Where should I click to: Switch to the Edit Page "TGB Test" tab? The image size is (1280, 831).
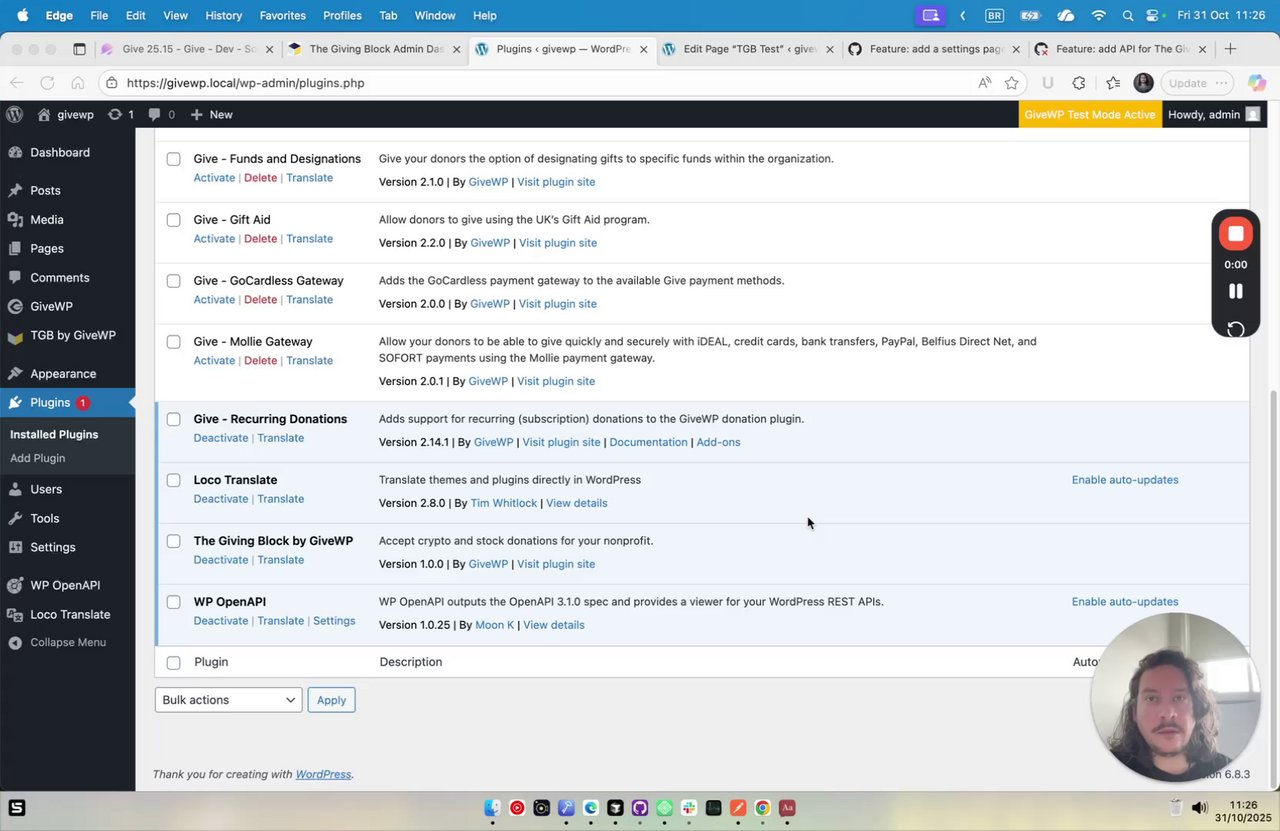click(x=748, y=49)
